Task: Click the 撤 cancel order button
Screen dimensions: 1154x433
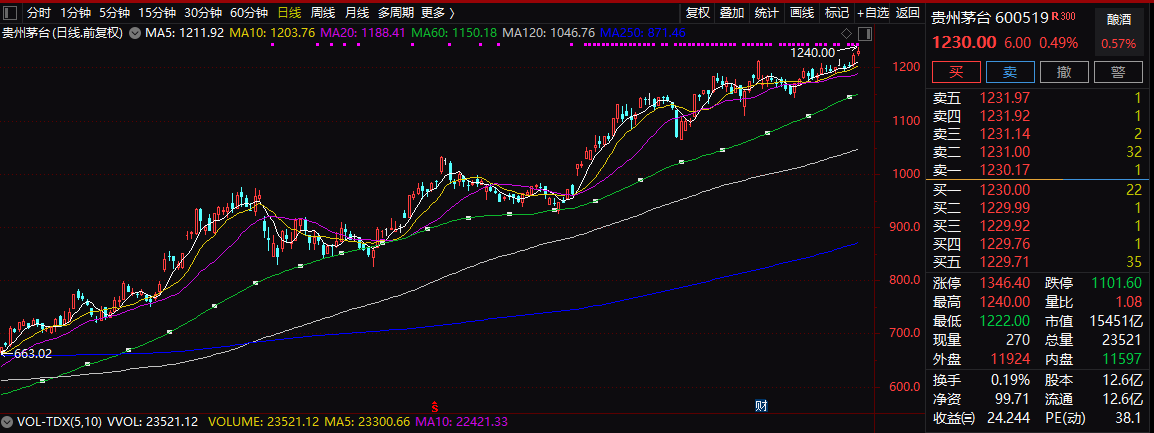Action: click(1064, 72)
